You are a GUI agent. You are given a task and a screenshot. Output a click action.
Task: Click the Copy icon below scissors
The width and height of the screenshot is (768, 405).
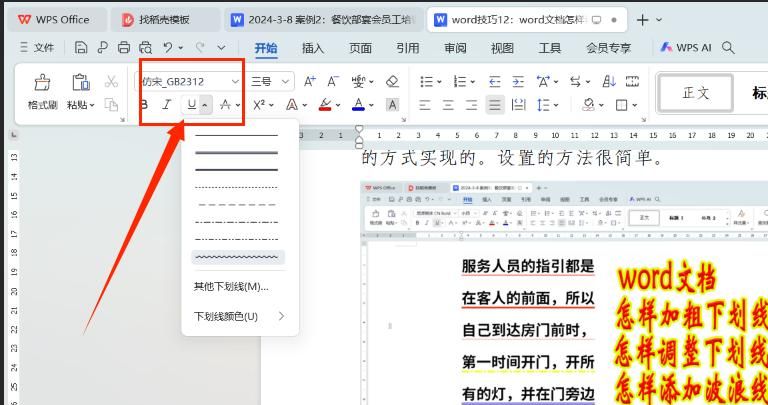[x=112, y=104]
